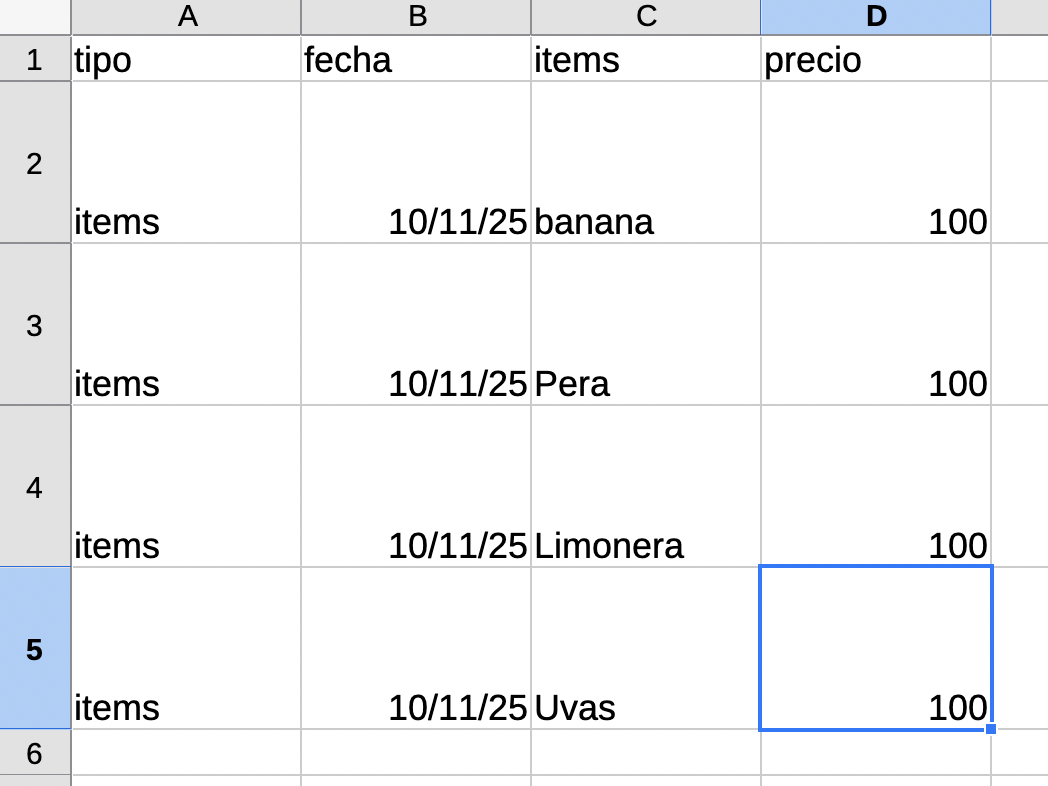
Task: Select row 4 header
Action: click(x=35, y=487)
